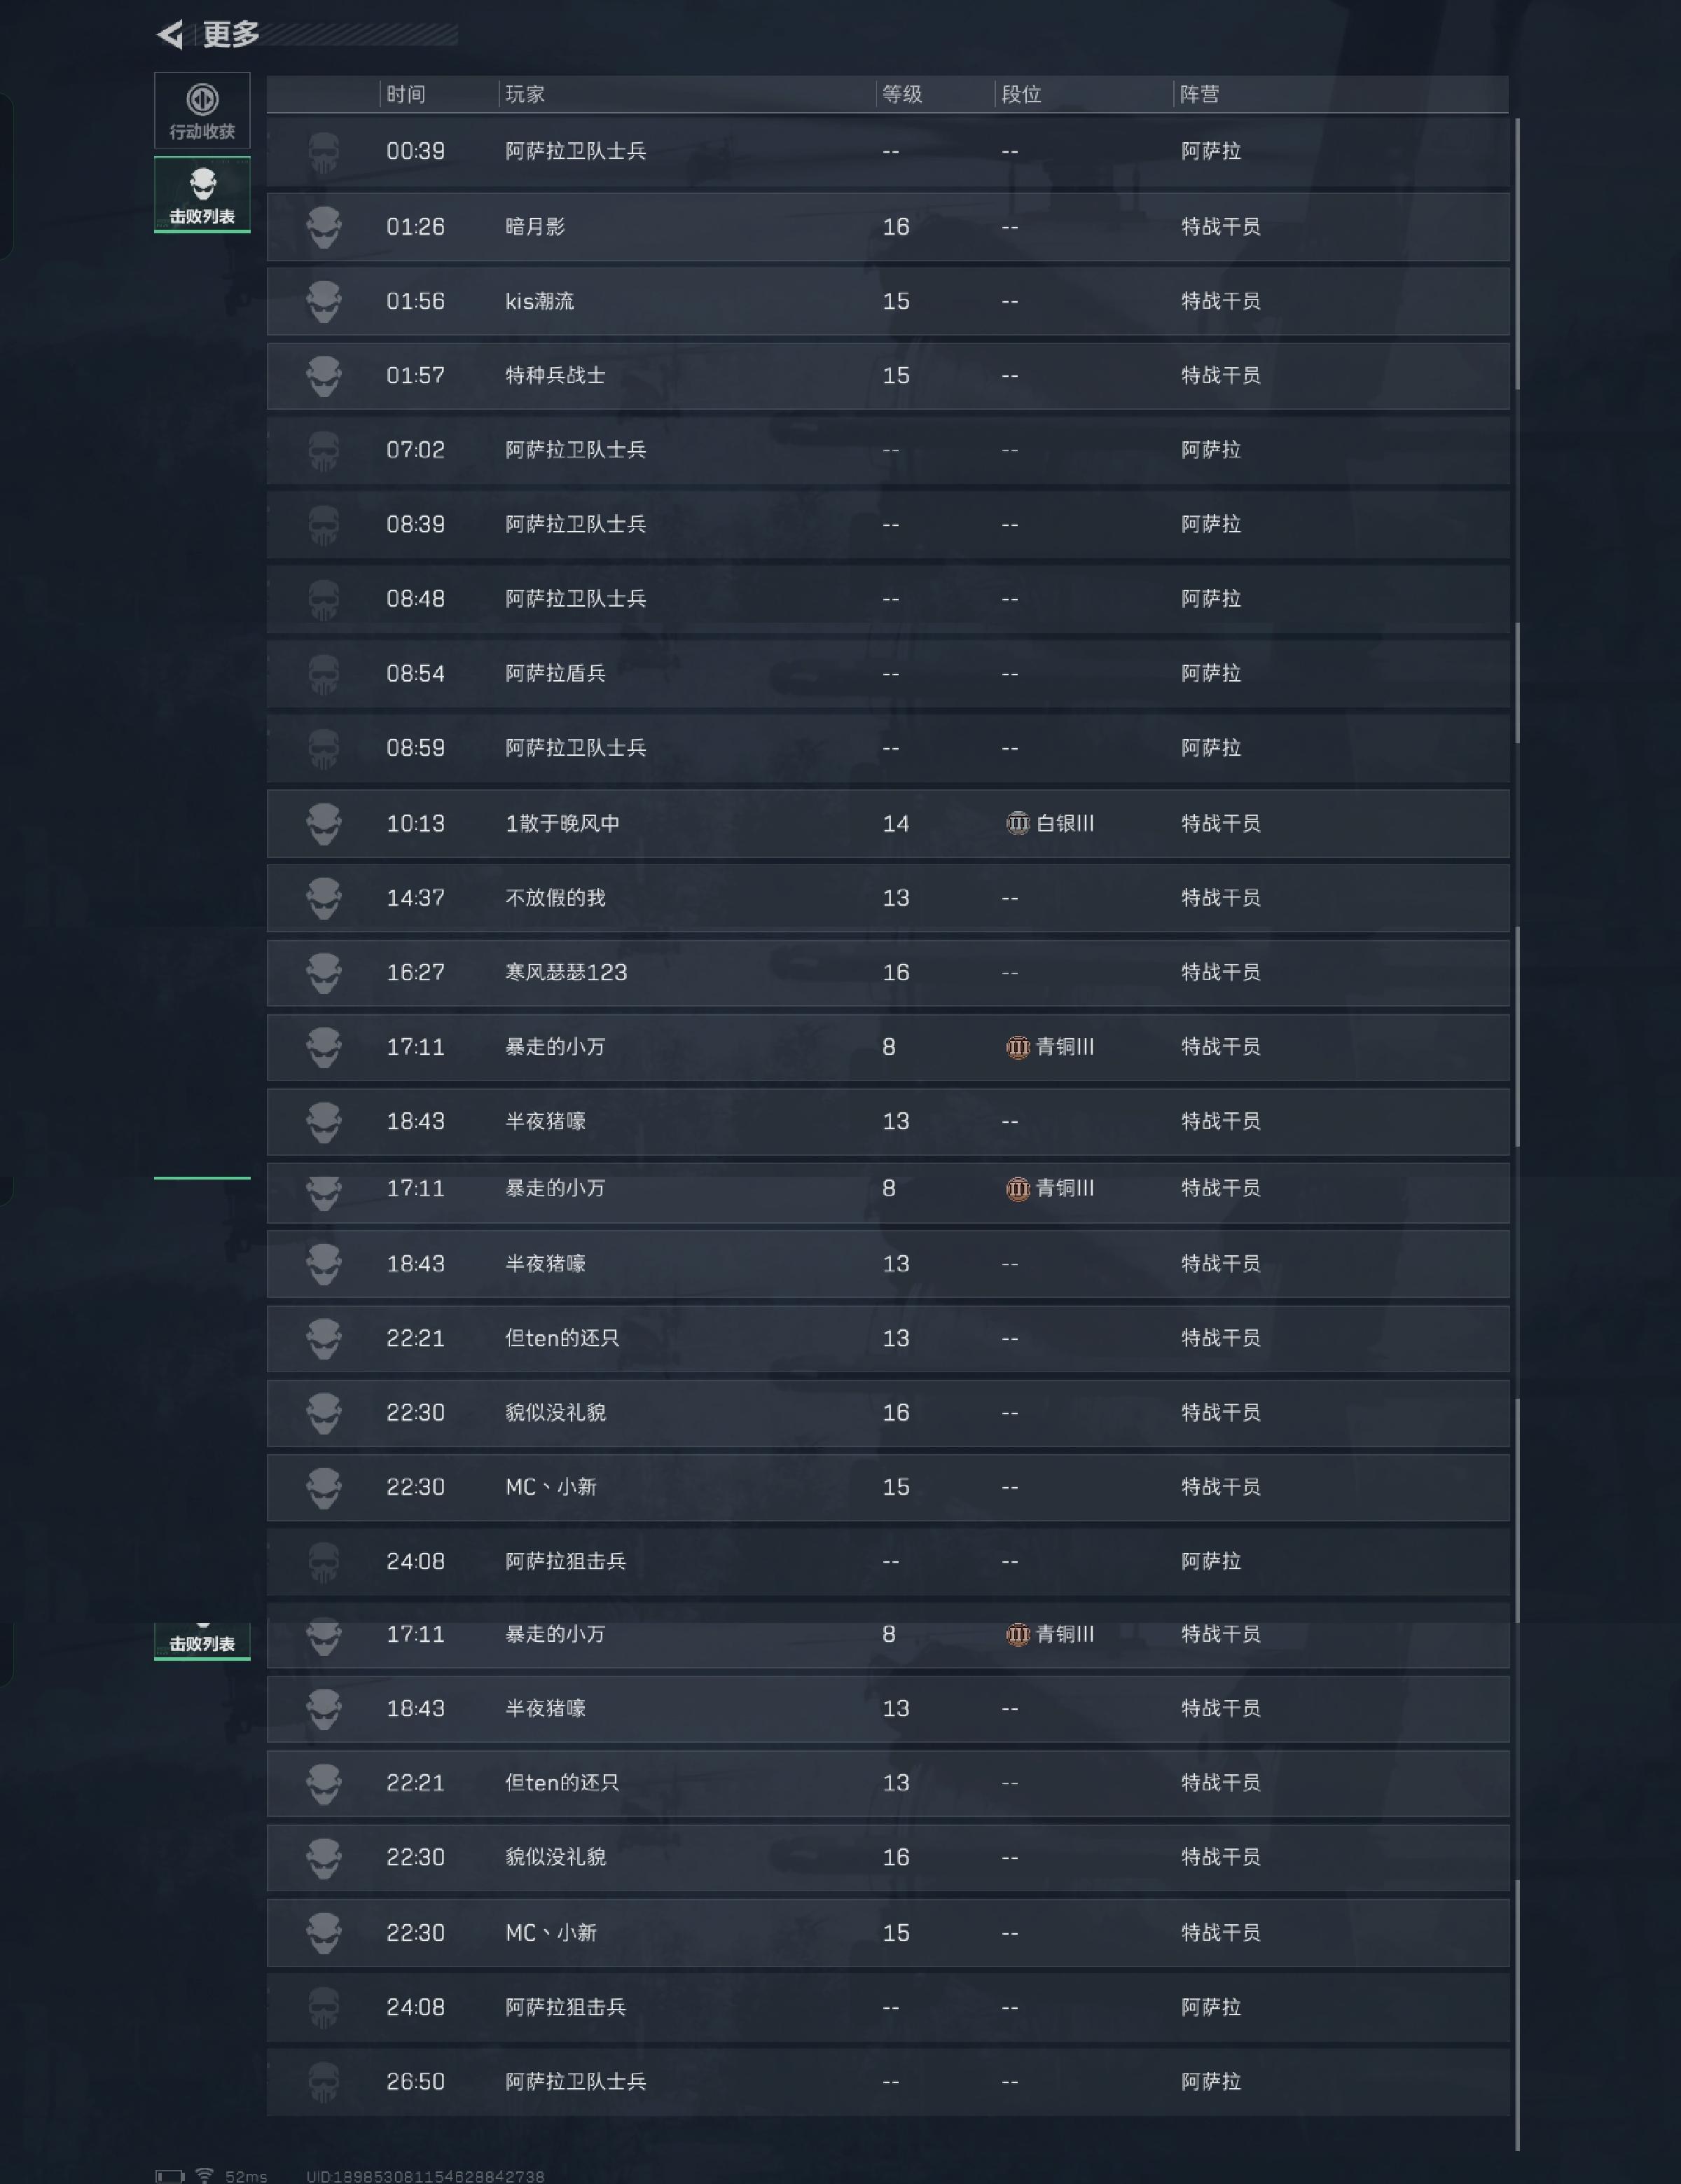This screenshot has height=2184, width=1681.
Task: Click the Wi-Fi latency indicator icon
Action: pos(204,2175)
